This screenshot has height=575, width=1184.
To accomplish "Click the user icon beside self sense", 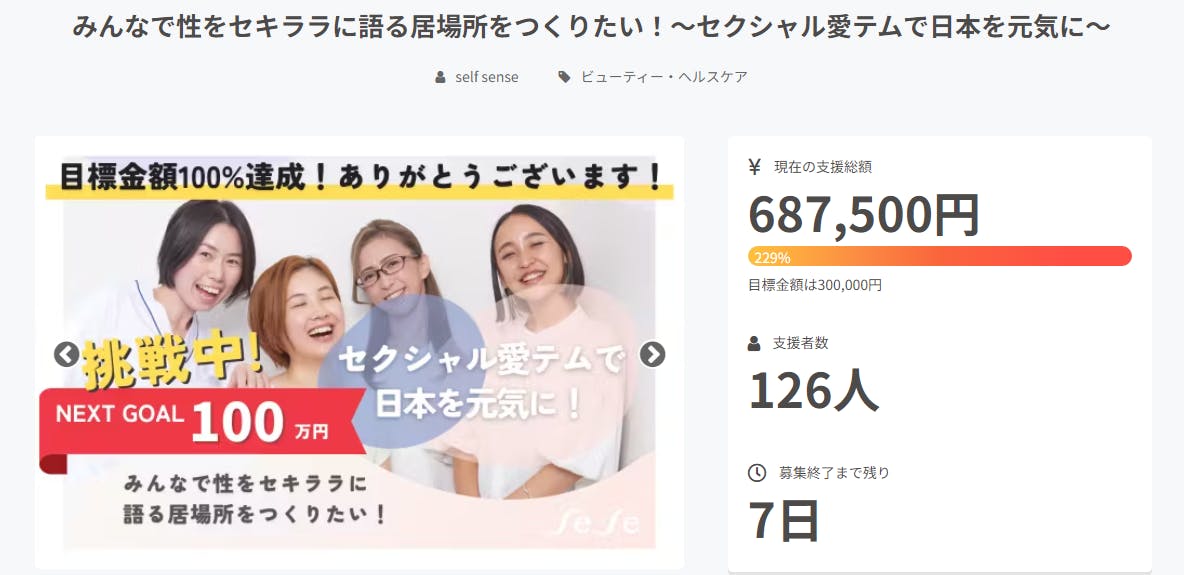I will (440, 77).
